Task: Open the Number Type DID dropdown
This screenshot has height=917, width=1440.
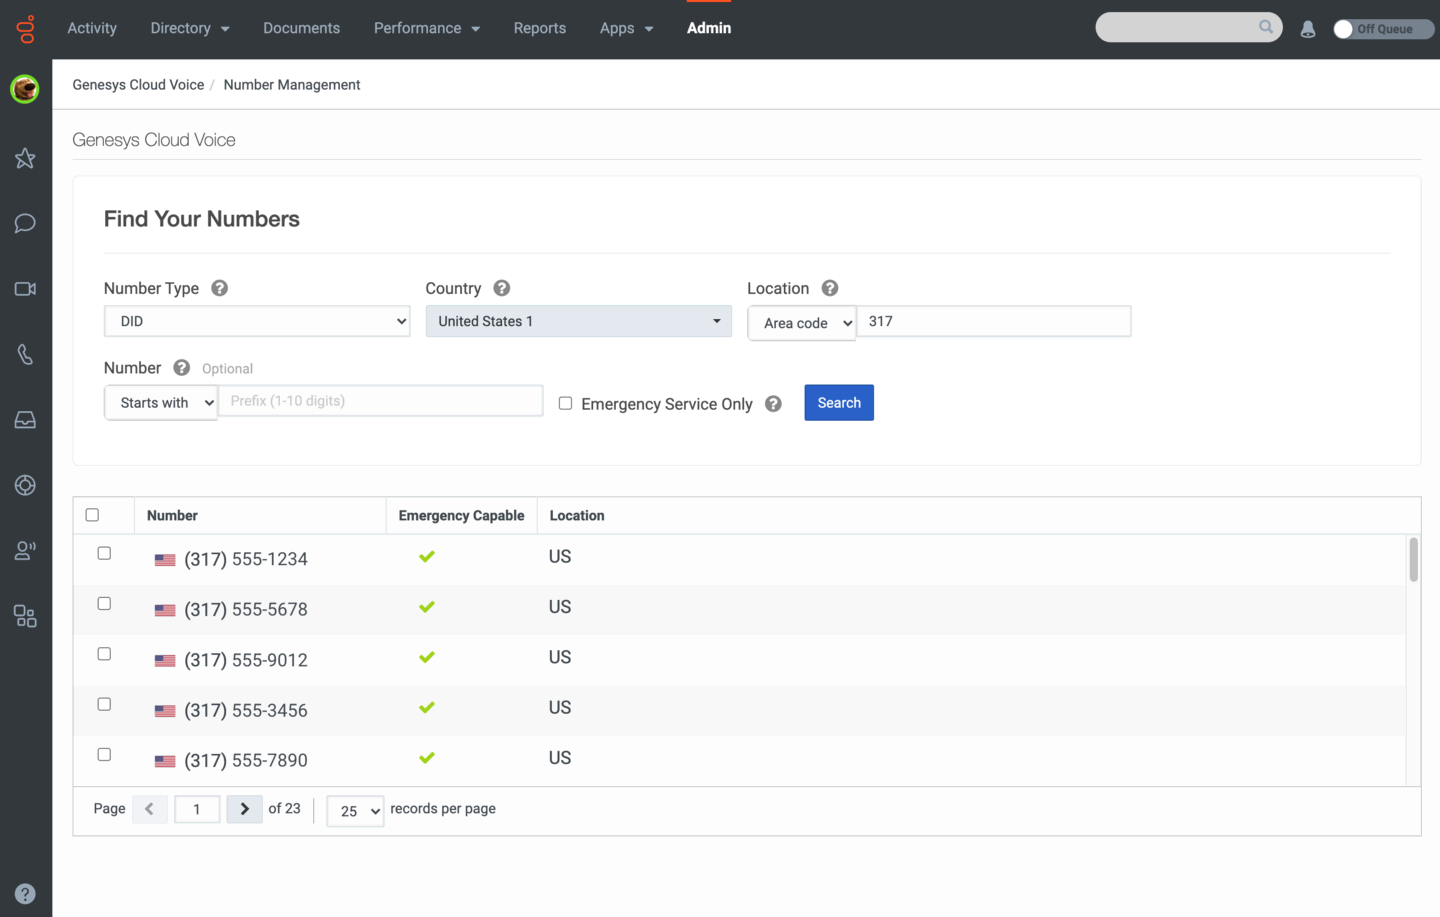Action: (x=257, y=321)
